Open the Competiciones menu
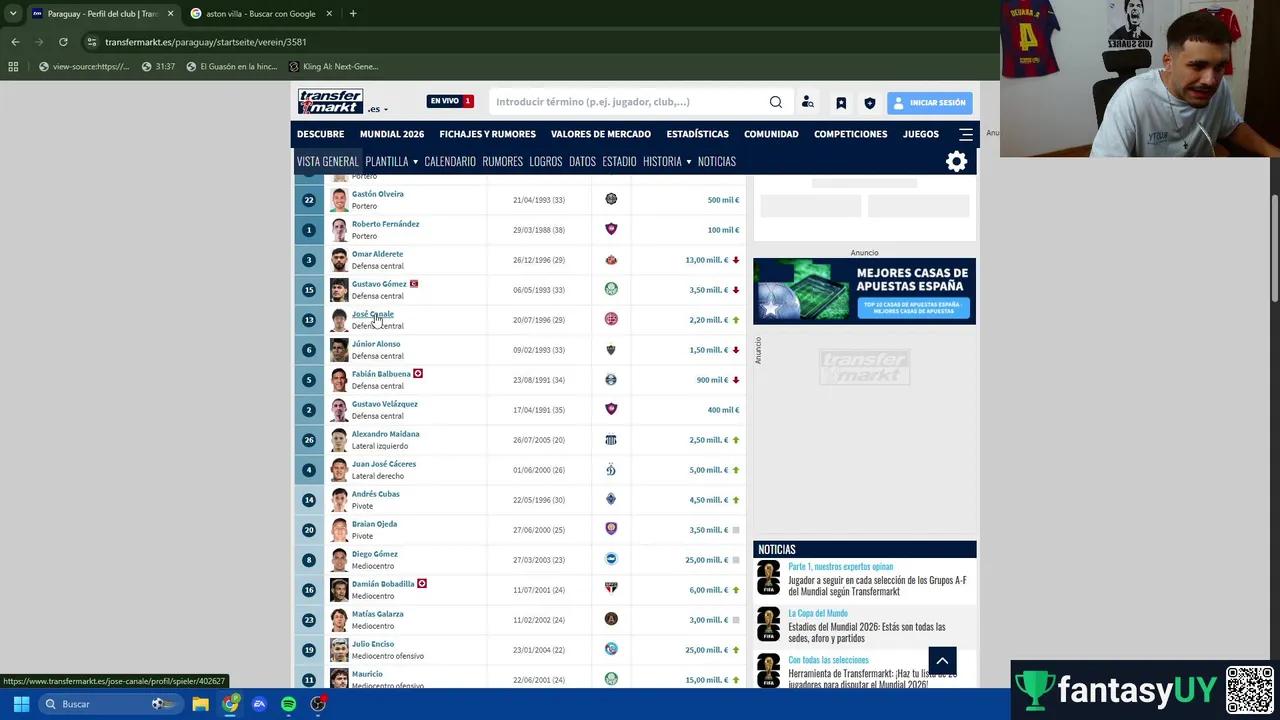1280x720 pixels. coord(851,134)
